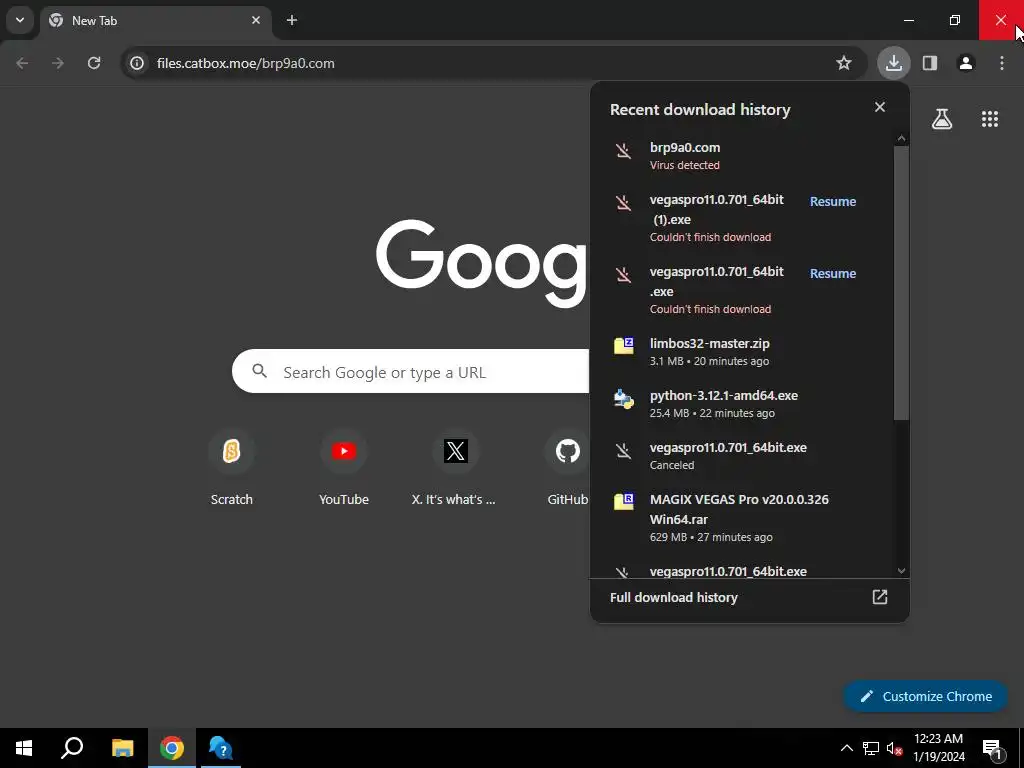The width and height of the screenshot is (1024, 768).
Task: Click the muted volume tray icon
Action: pos(895,748)
